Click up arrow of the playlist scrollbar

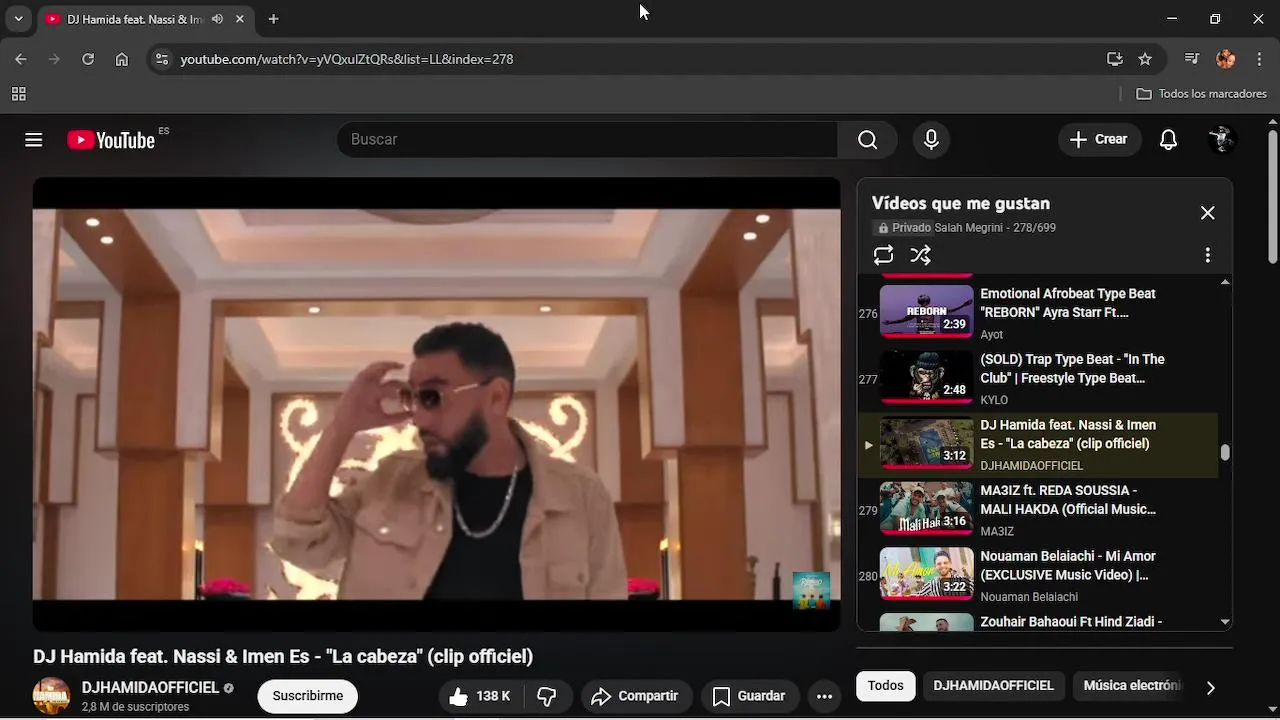(1225, 283)
